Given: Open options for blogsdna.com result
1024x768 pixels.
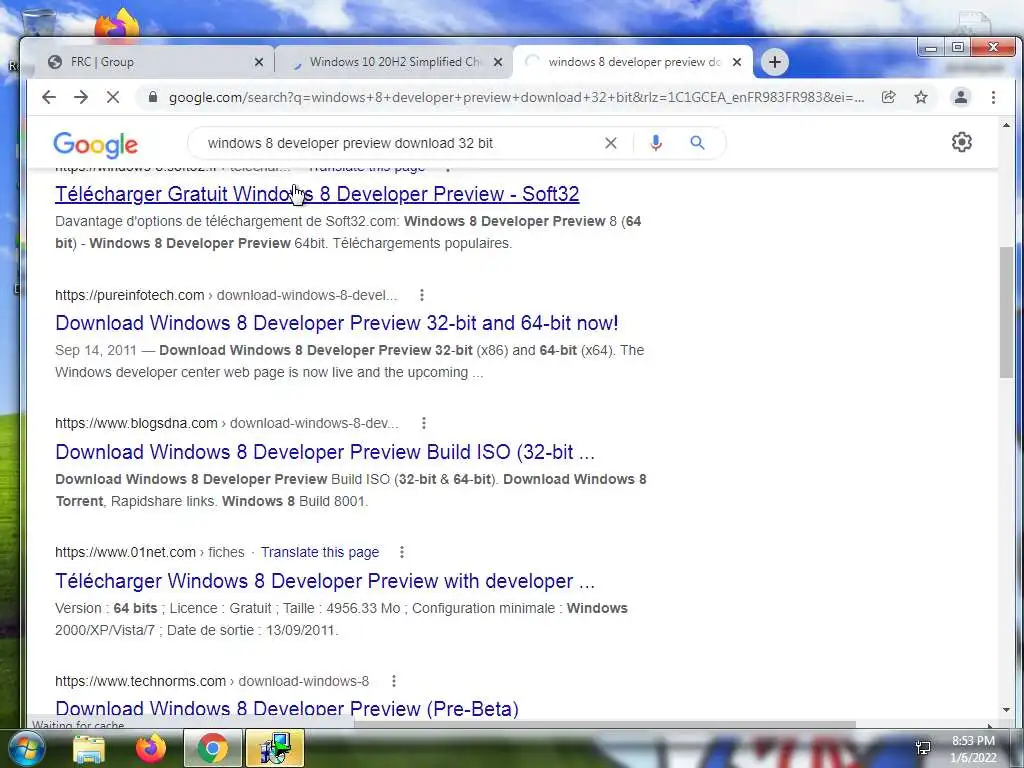Looking at the screenshot, I should [424, 423].
